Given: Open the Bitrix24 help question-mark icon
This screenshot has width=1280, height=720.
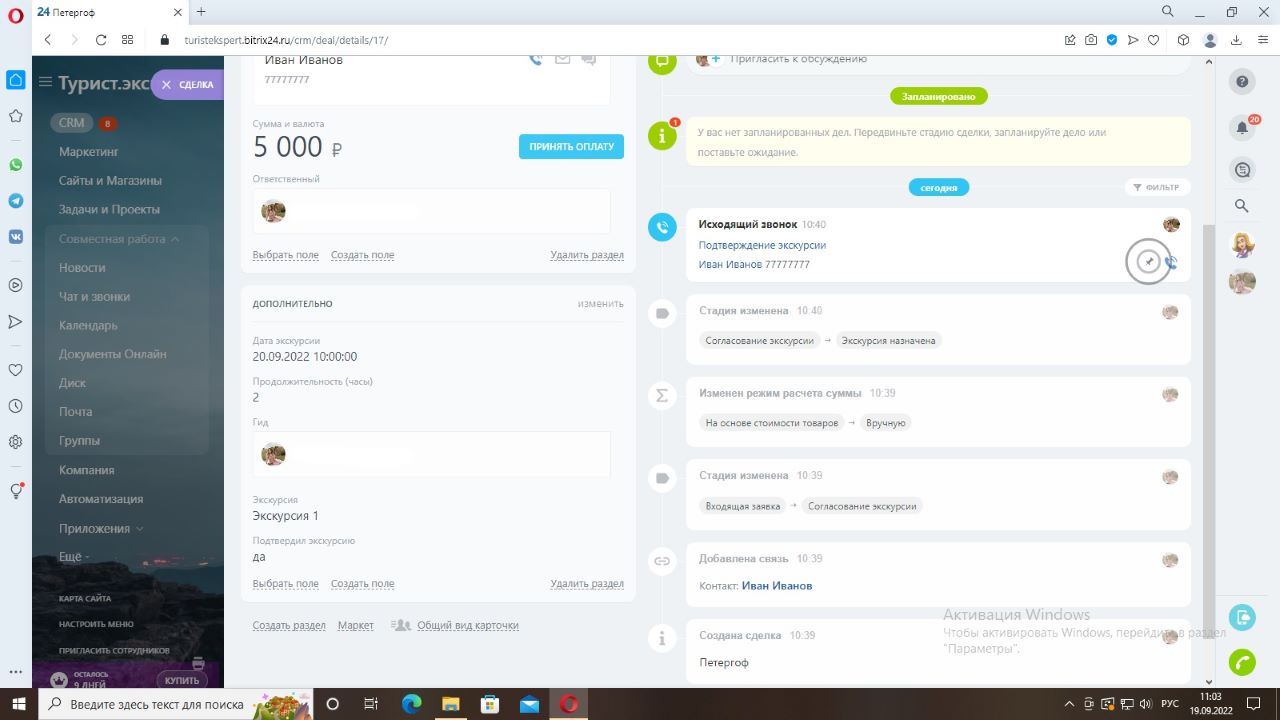Looking at the screenshot, I should [1242, 82].
